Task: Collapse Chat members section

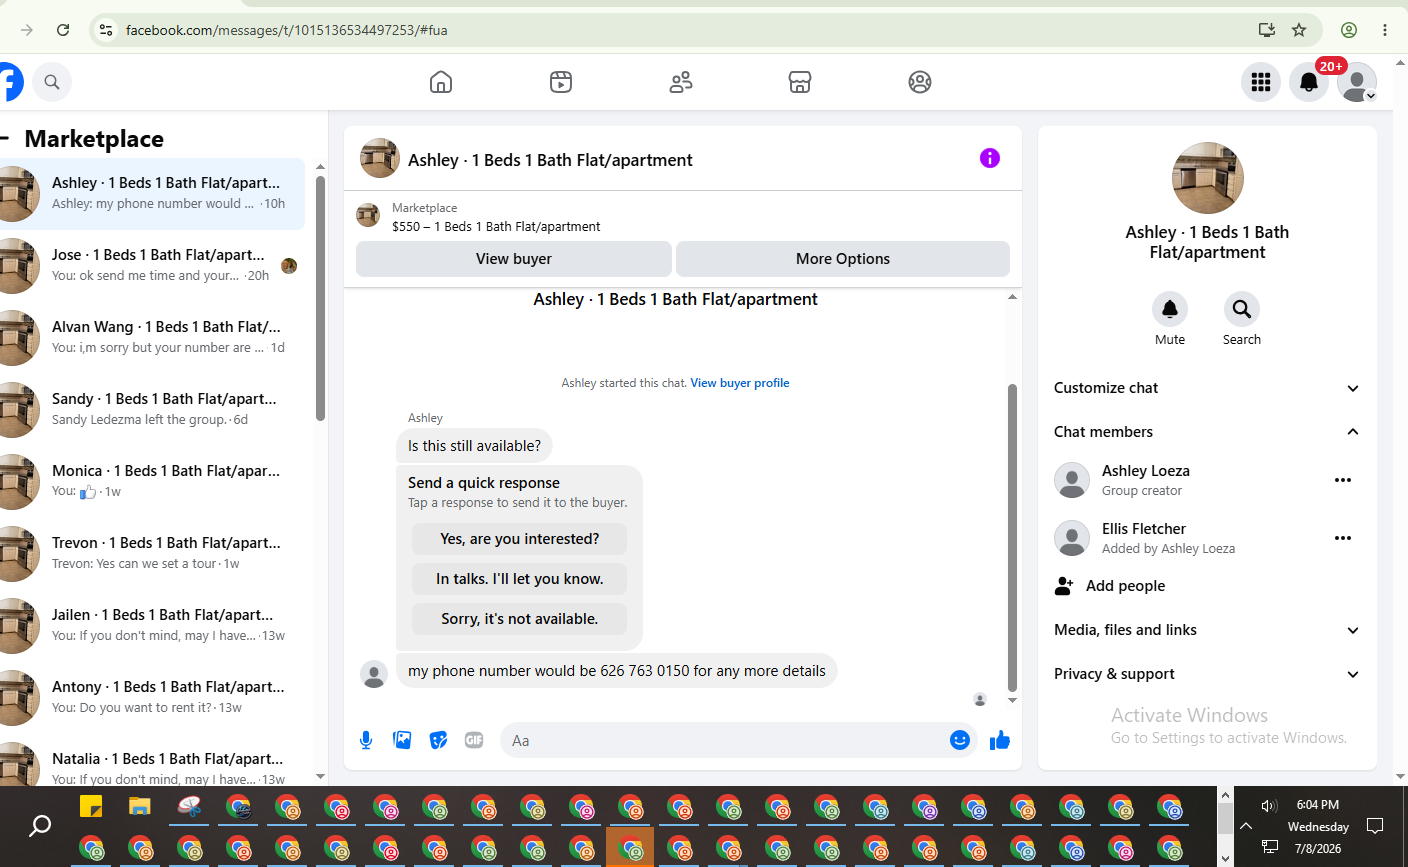Action: point(1207,432)
